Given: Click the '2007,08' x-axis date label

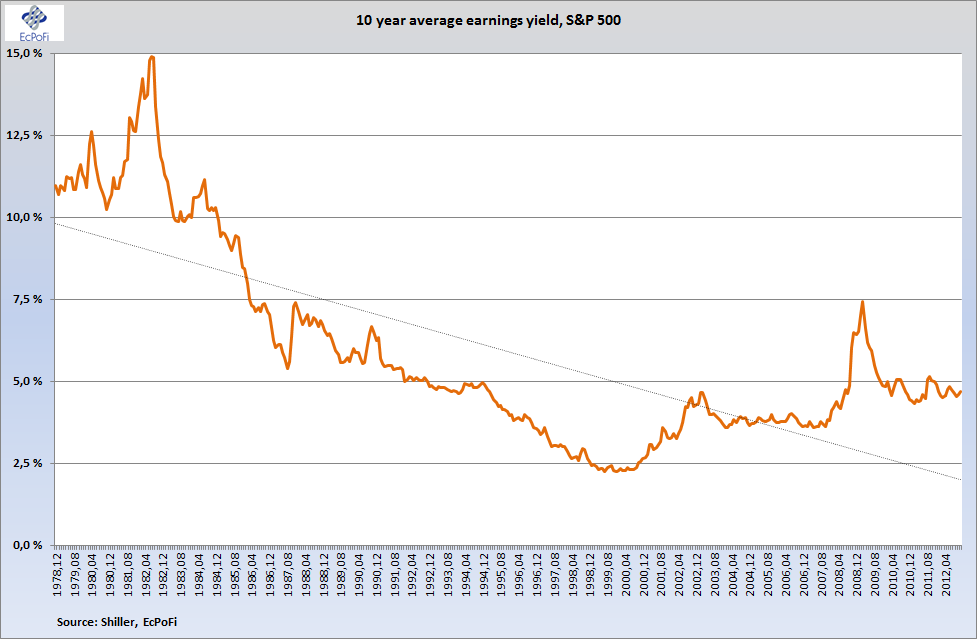Looking at the screenshot, I should coord(822,574).
